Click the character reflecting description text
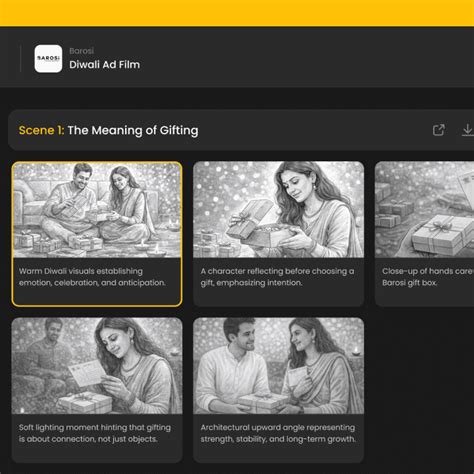 click(x=277, y=277)
